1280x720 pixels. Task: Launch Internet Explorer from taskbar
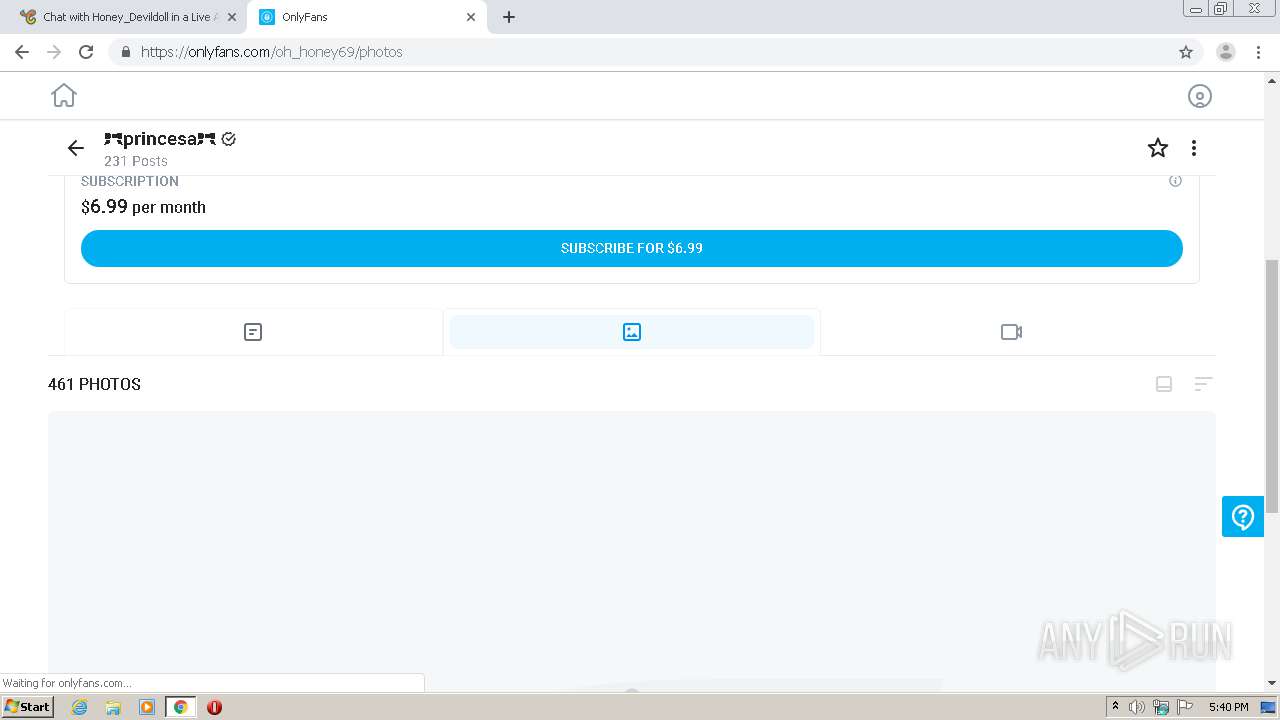pyautogui.click(x=80, y=707)
